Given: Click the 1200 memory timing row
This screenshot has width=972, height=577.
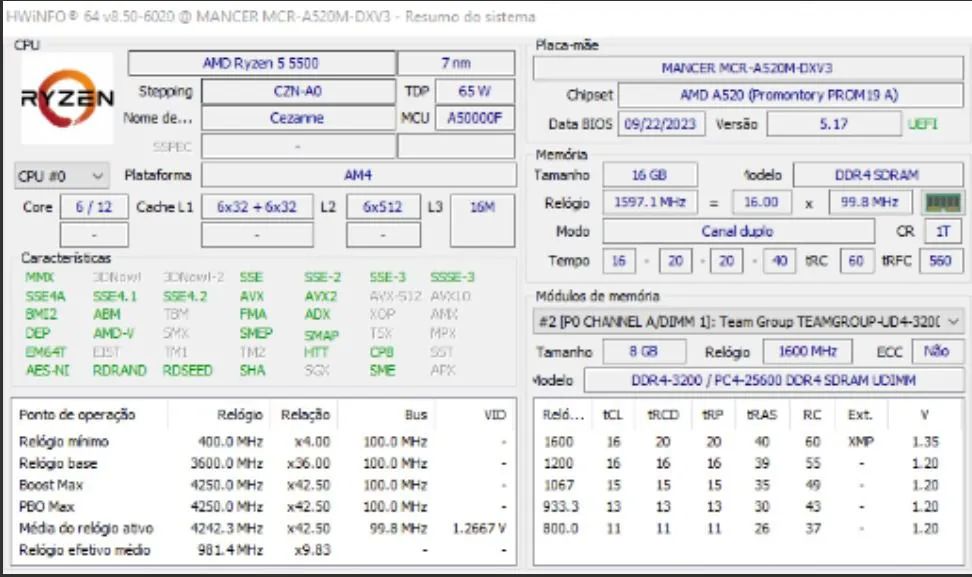Looking at the screenshot, I should coord(747,464).
